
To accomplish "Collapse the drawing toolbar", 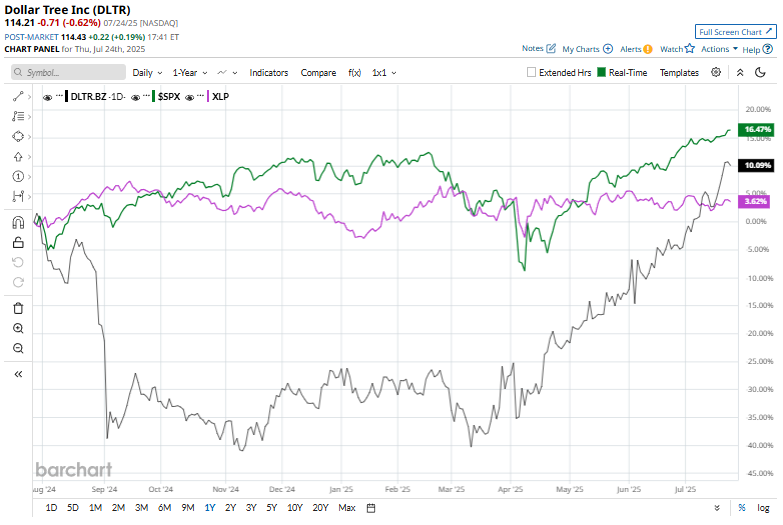I will 18,374.
